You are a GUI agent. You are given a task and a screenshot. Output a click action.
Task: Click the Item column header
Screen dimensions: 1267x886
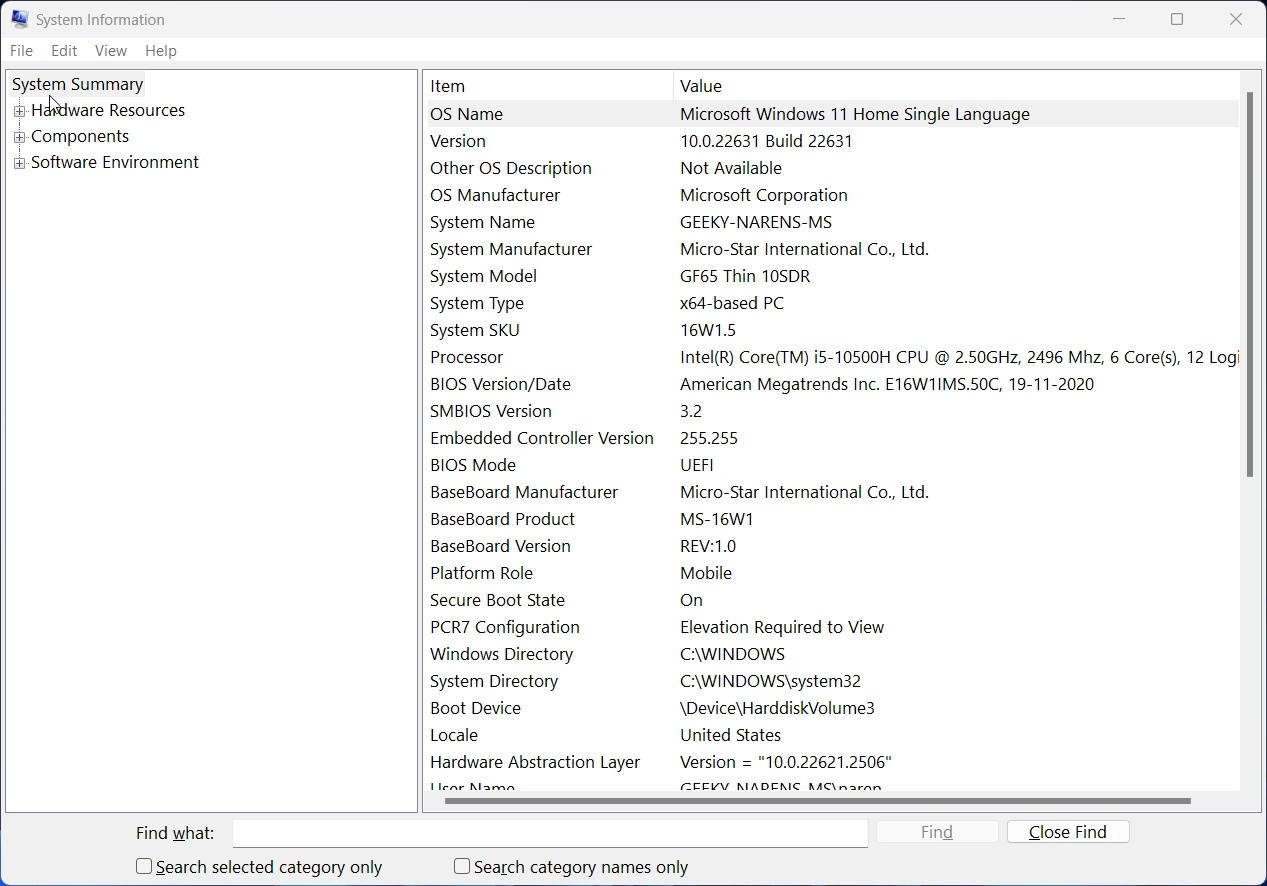[549, 86]
